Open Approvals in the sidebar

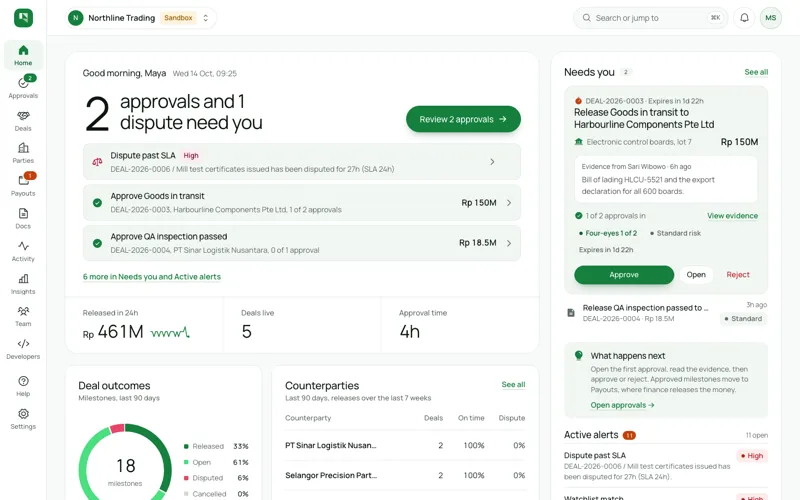tap(23, 87)
